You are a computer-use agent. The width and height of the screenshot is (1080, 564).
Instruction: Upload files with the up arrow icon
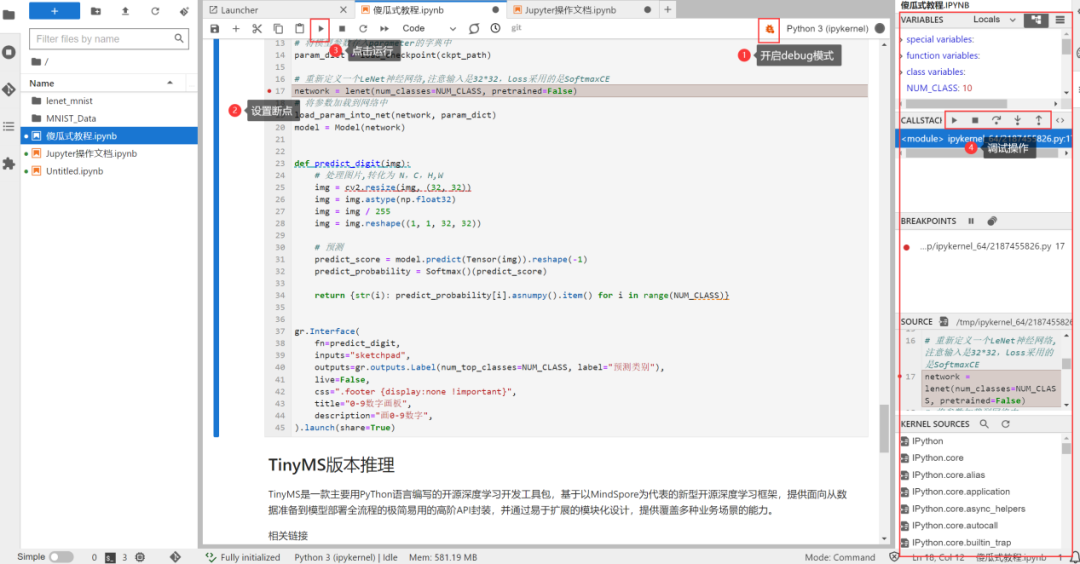[125, 11]
